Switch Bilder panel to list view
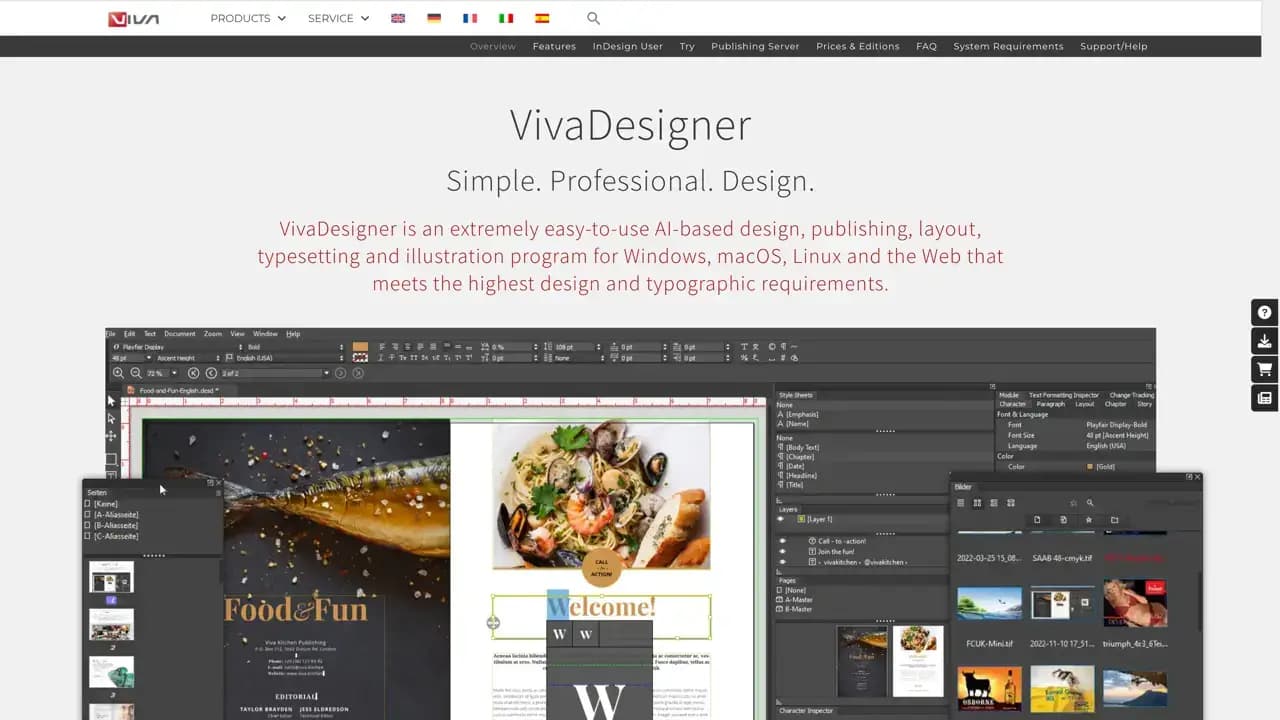The width and height of the screenshot is (1280, 720). [x=961, y=503]
